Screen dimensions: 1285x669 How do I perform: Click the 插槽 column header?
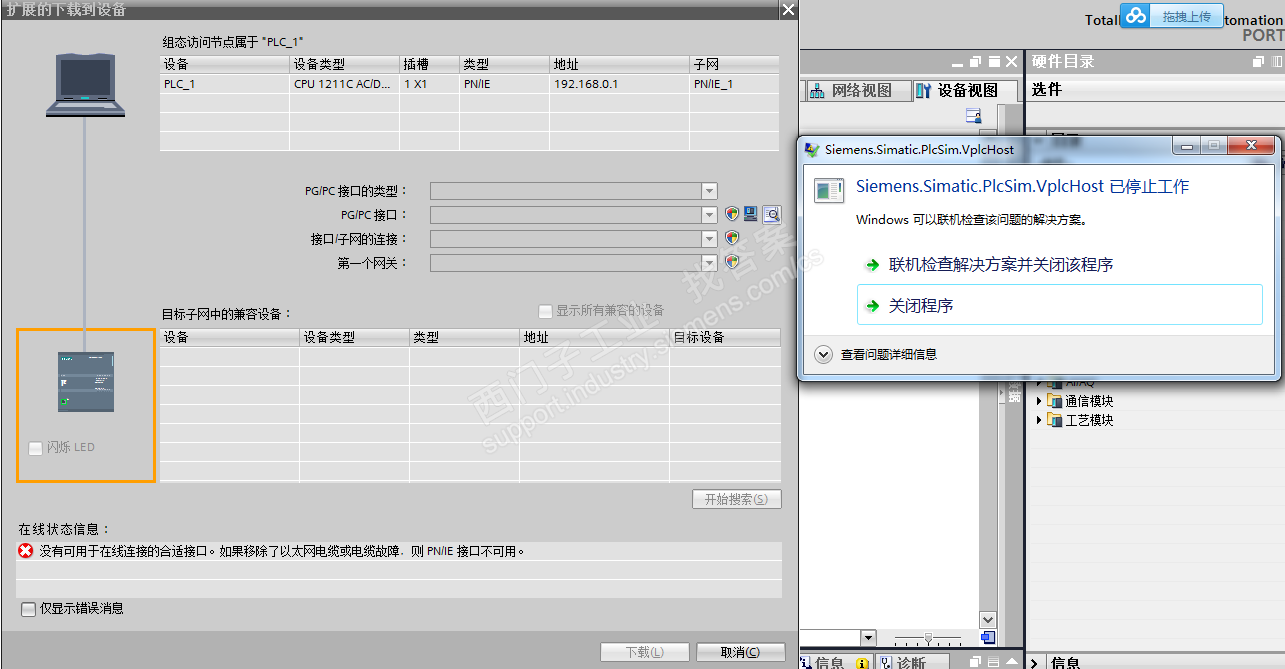point(429,64)
